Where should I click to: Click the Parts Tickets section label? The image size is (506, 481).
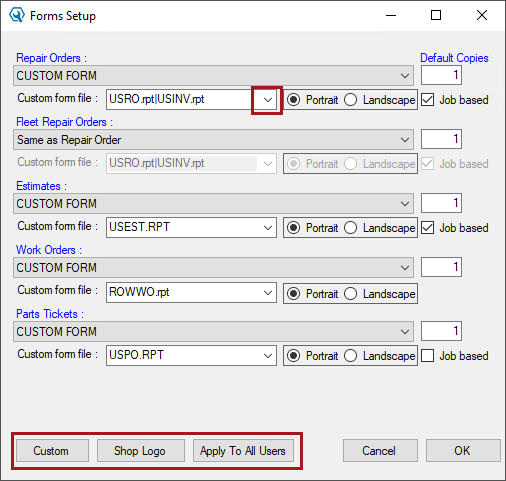50,314
